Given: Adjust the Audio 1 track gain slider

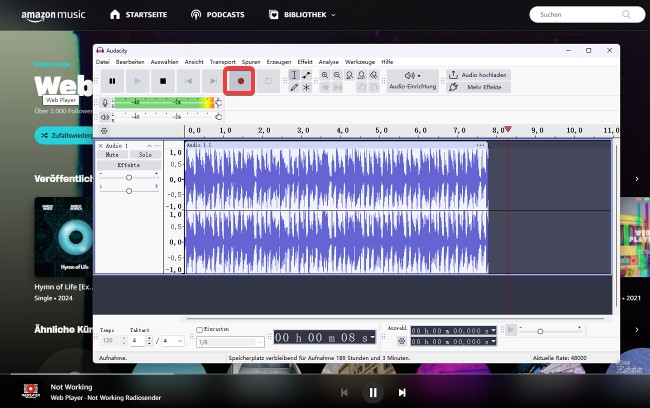Looking at the screenshot, I should (x=129, y=177).
